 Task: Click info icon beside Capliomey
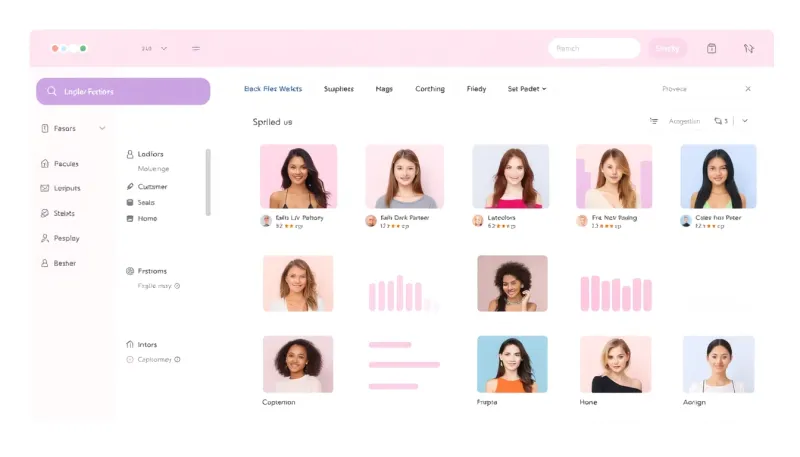(x=177, y=360)
